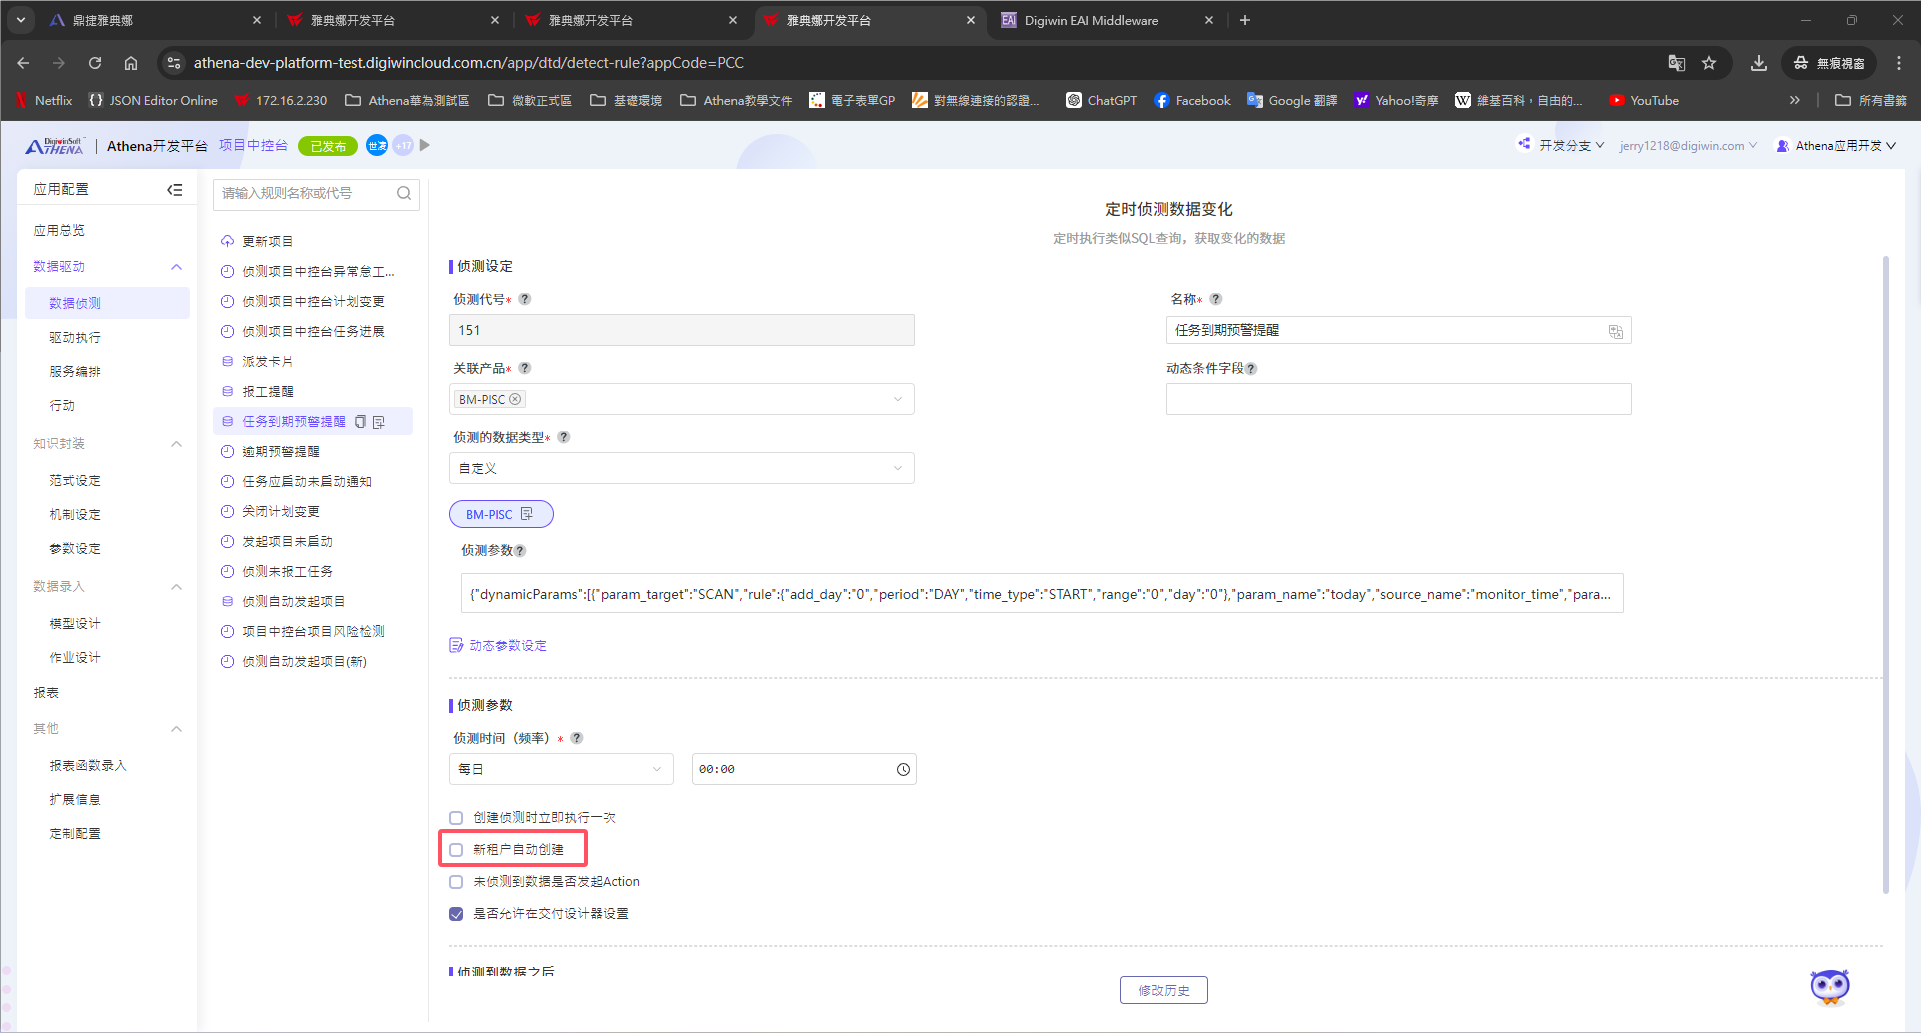Click the 世凌 user avatar badge

pyautogui.click(x=377, y=146)
